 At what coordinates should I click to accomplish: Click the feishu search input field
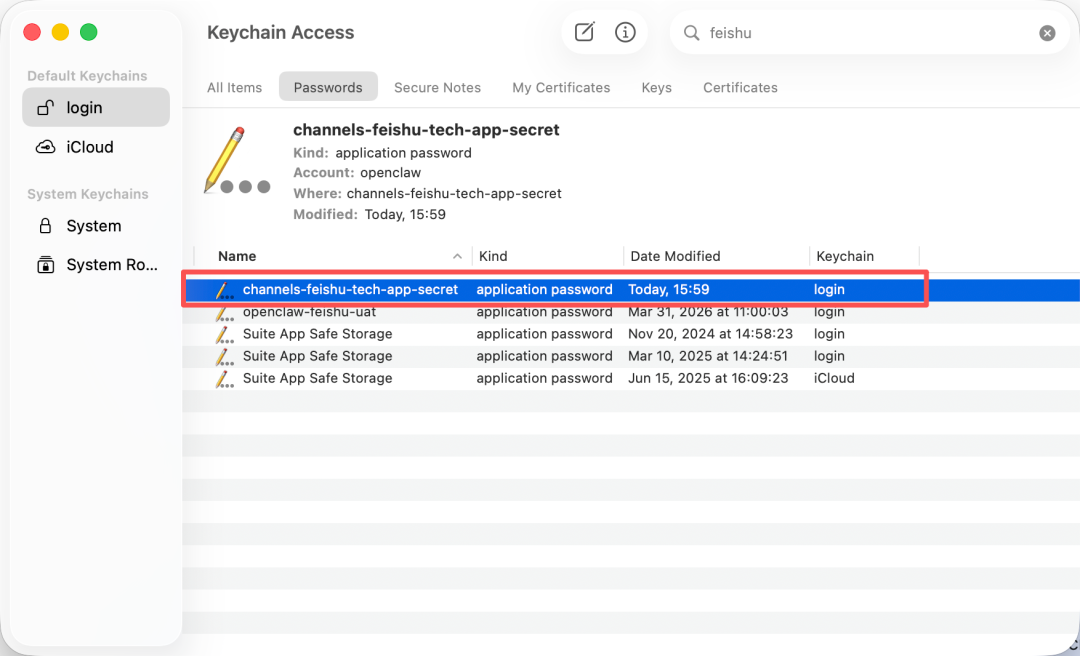860,33
